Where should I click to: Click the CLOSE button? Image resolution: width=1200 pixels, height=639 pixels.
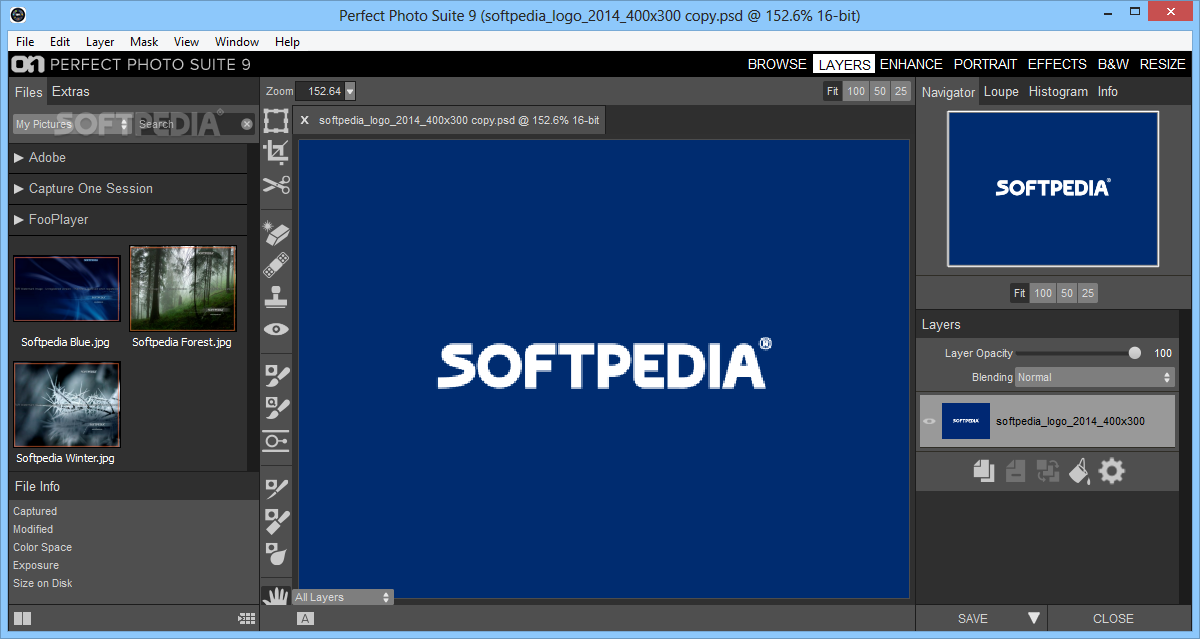point(1113,619)
